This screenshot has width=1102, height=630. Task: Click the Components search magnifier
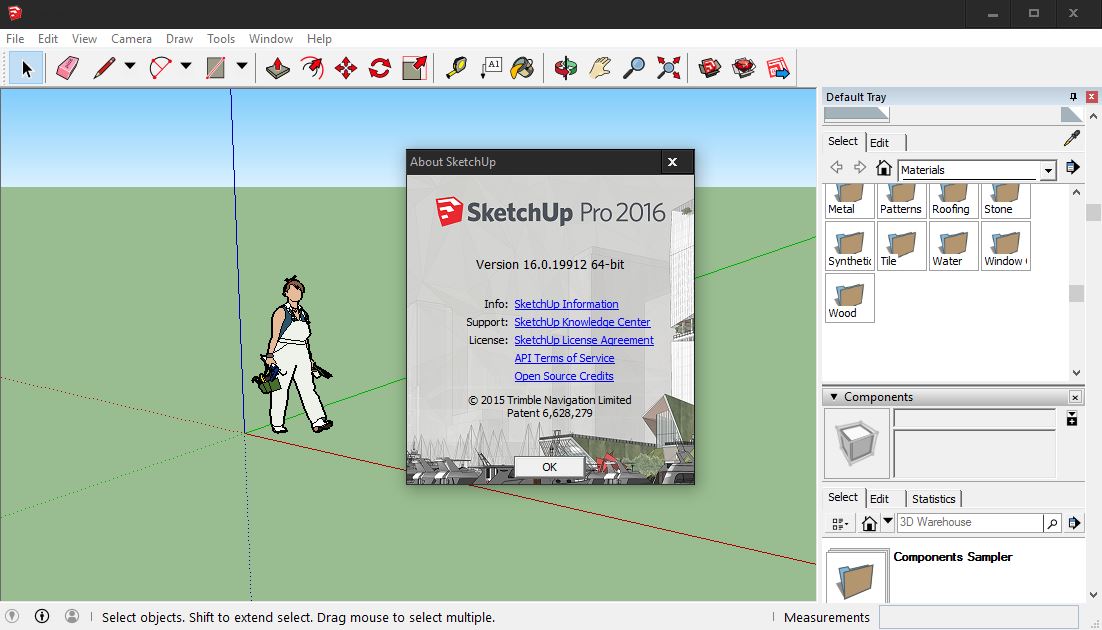point(1052,523)
